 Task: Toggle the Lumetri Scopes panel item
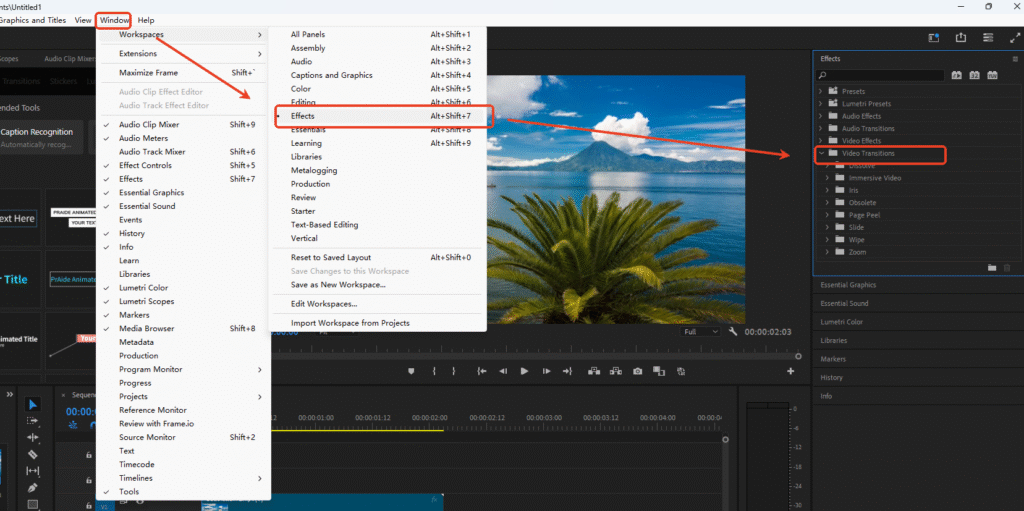[146, 301]
